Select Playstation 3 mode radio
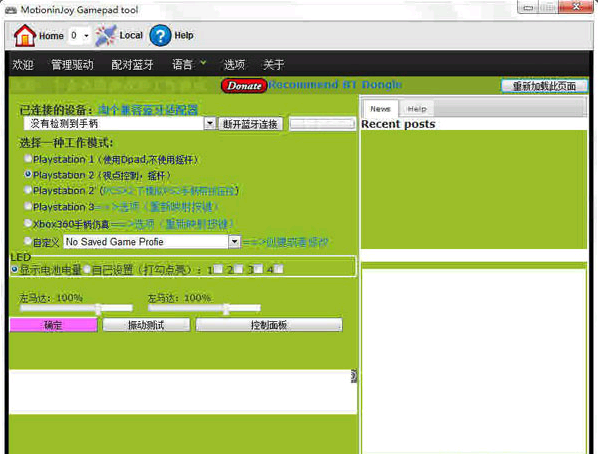 [27, 206]
